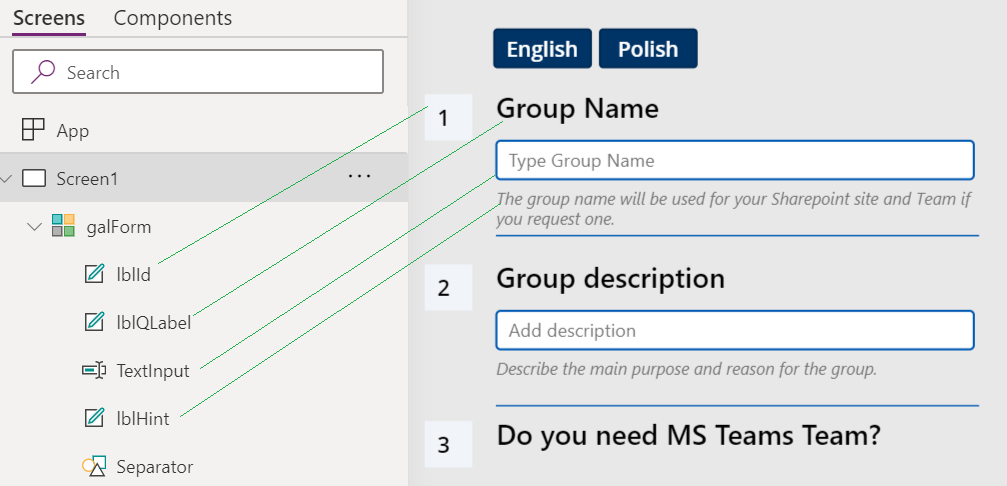1007x486 pixels.
Task: Click the galForm gallery icon
Action: (x=63, y=226)
